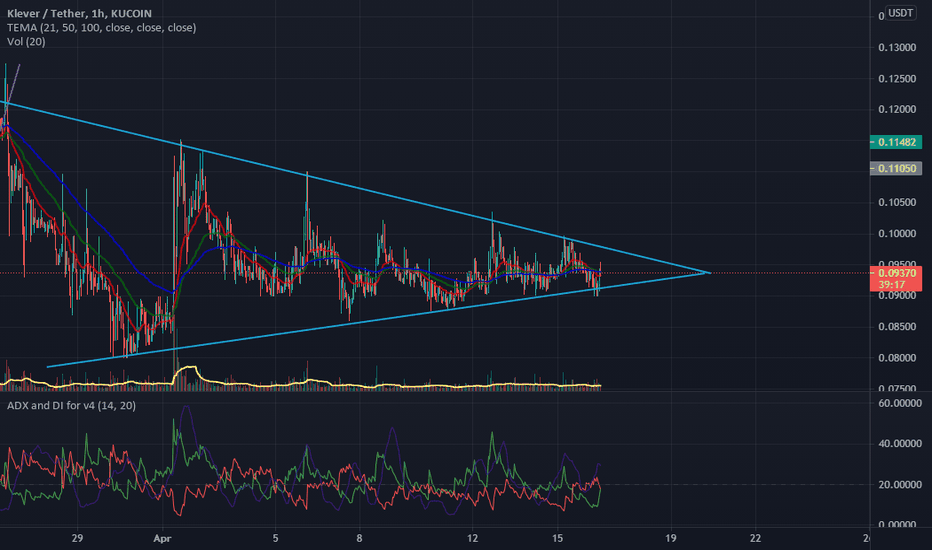Select the Vol (20) indicator legend

pos(26,42)
